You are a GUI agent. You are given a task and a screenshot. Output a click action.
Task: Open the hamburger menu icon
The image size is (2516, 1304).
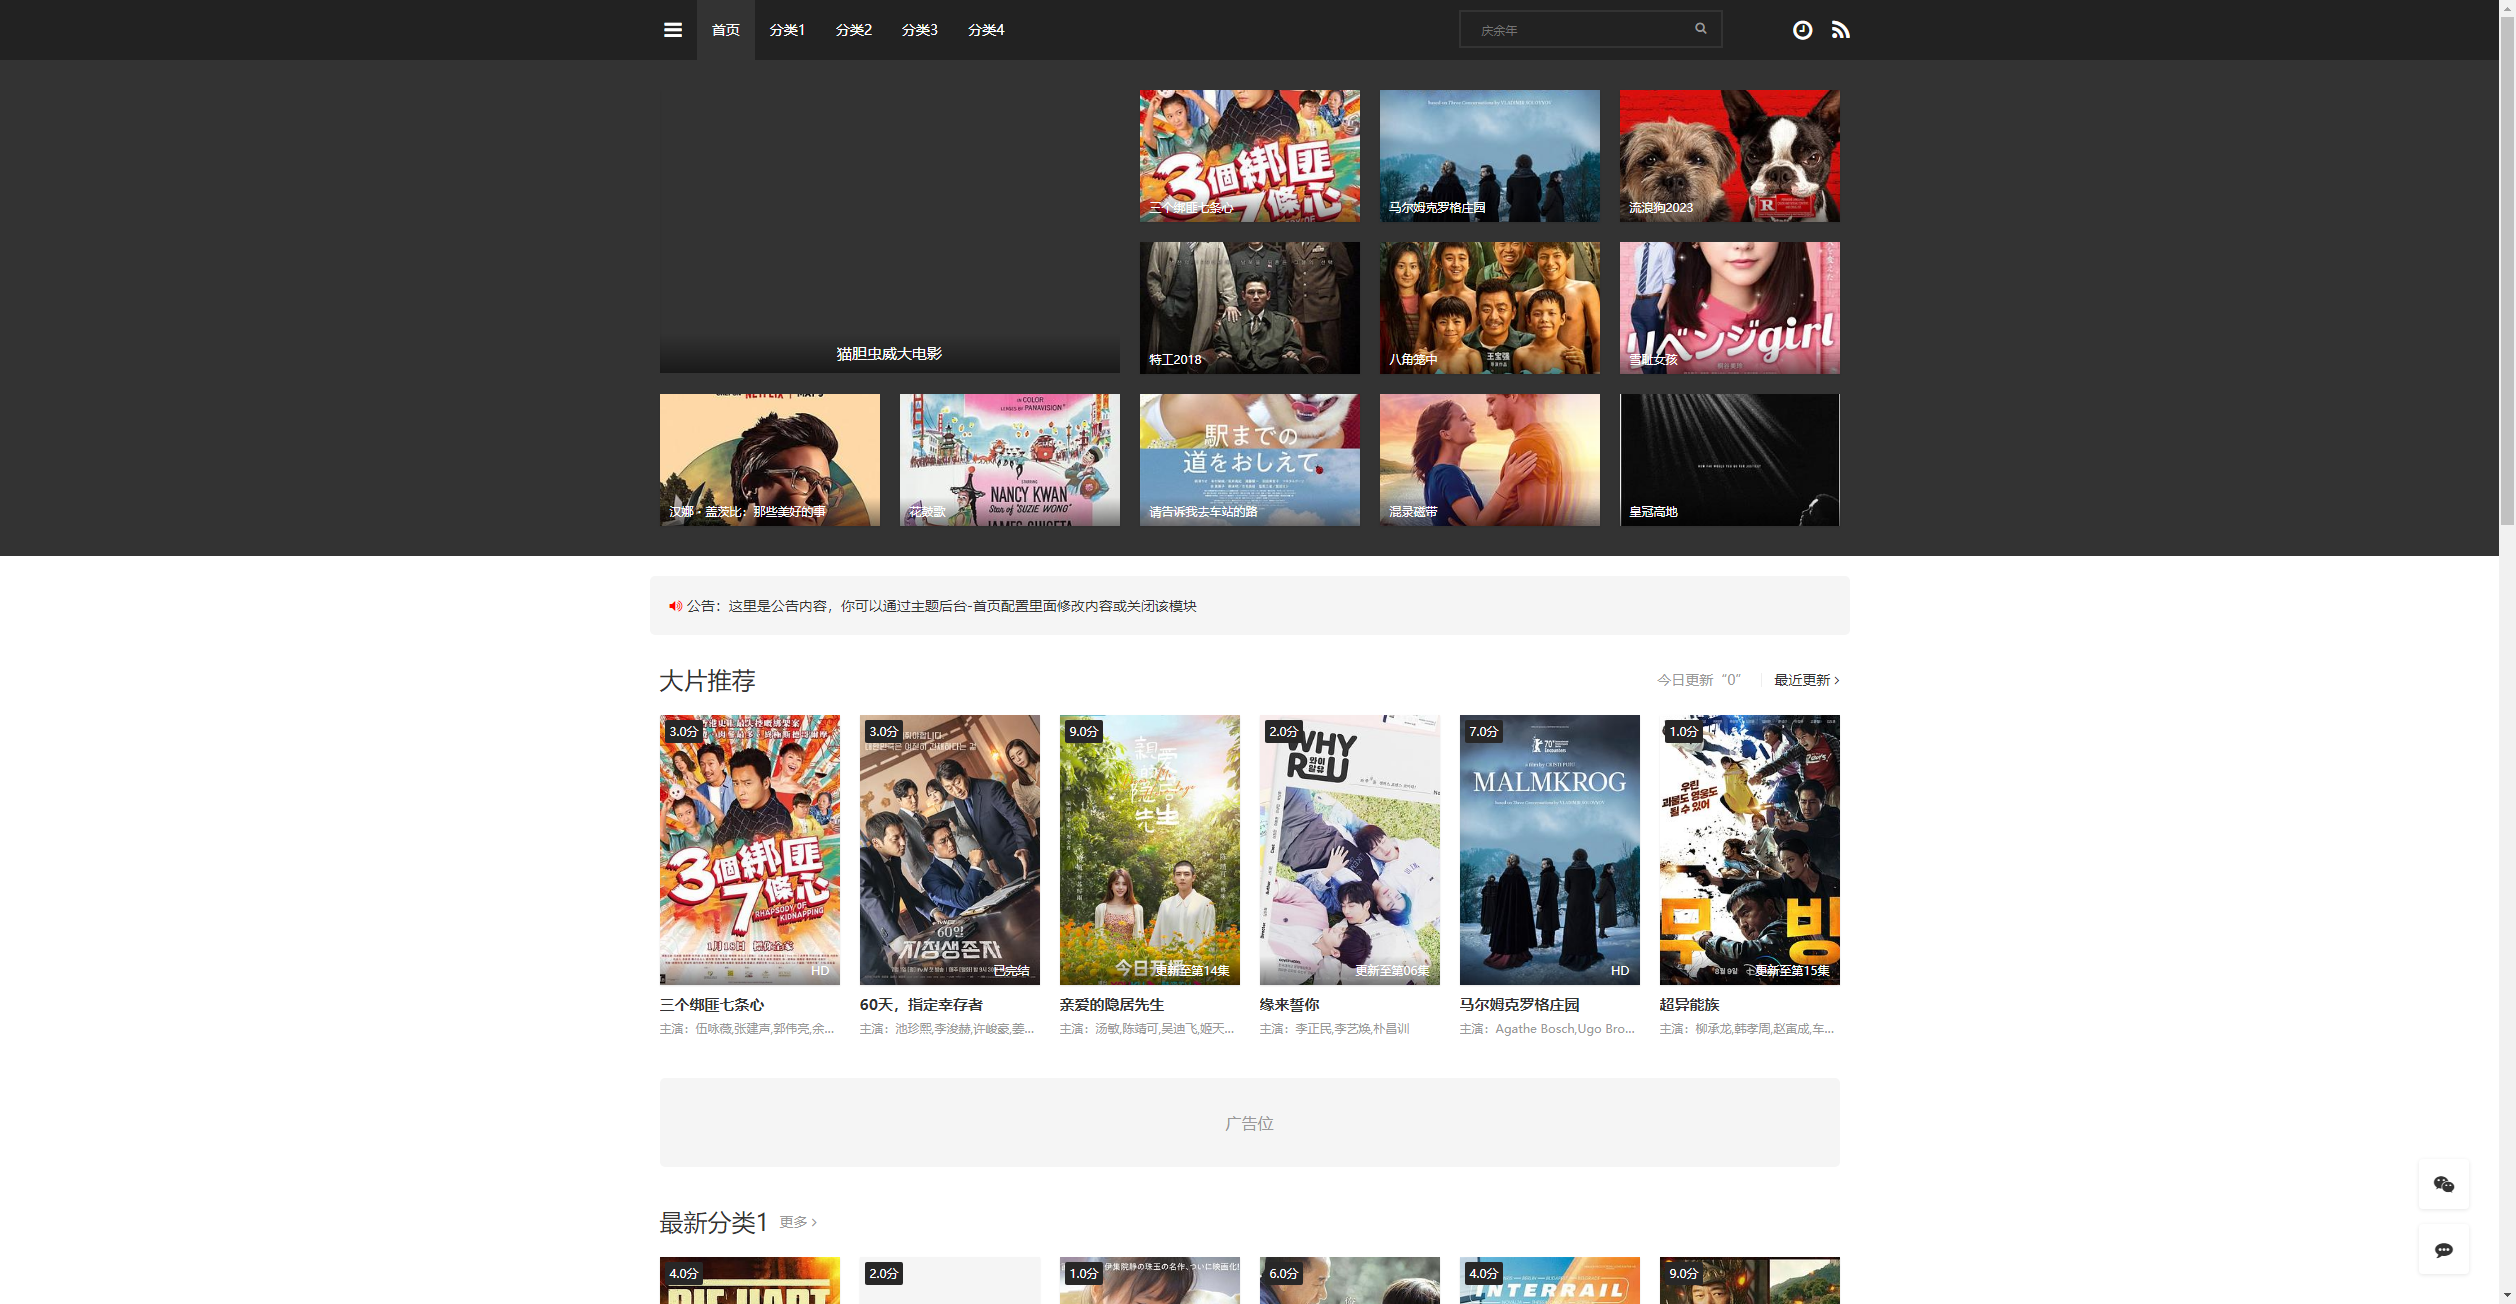pyautogui.click(x=673, y=30)
